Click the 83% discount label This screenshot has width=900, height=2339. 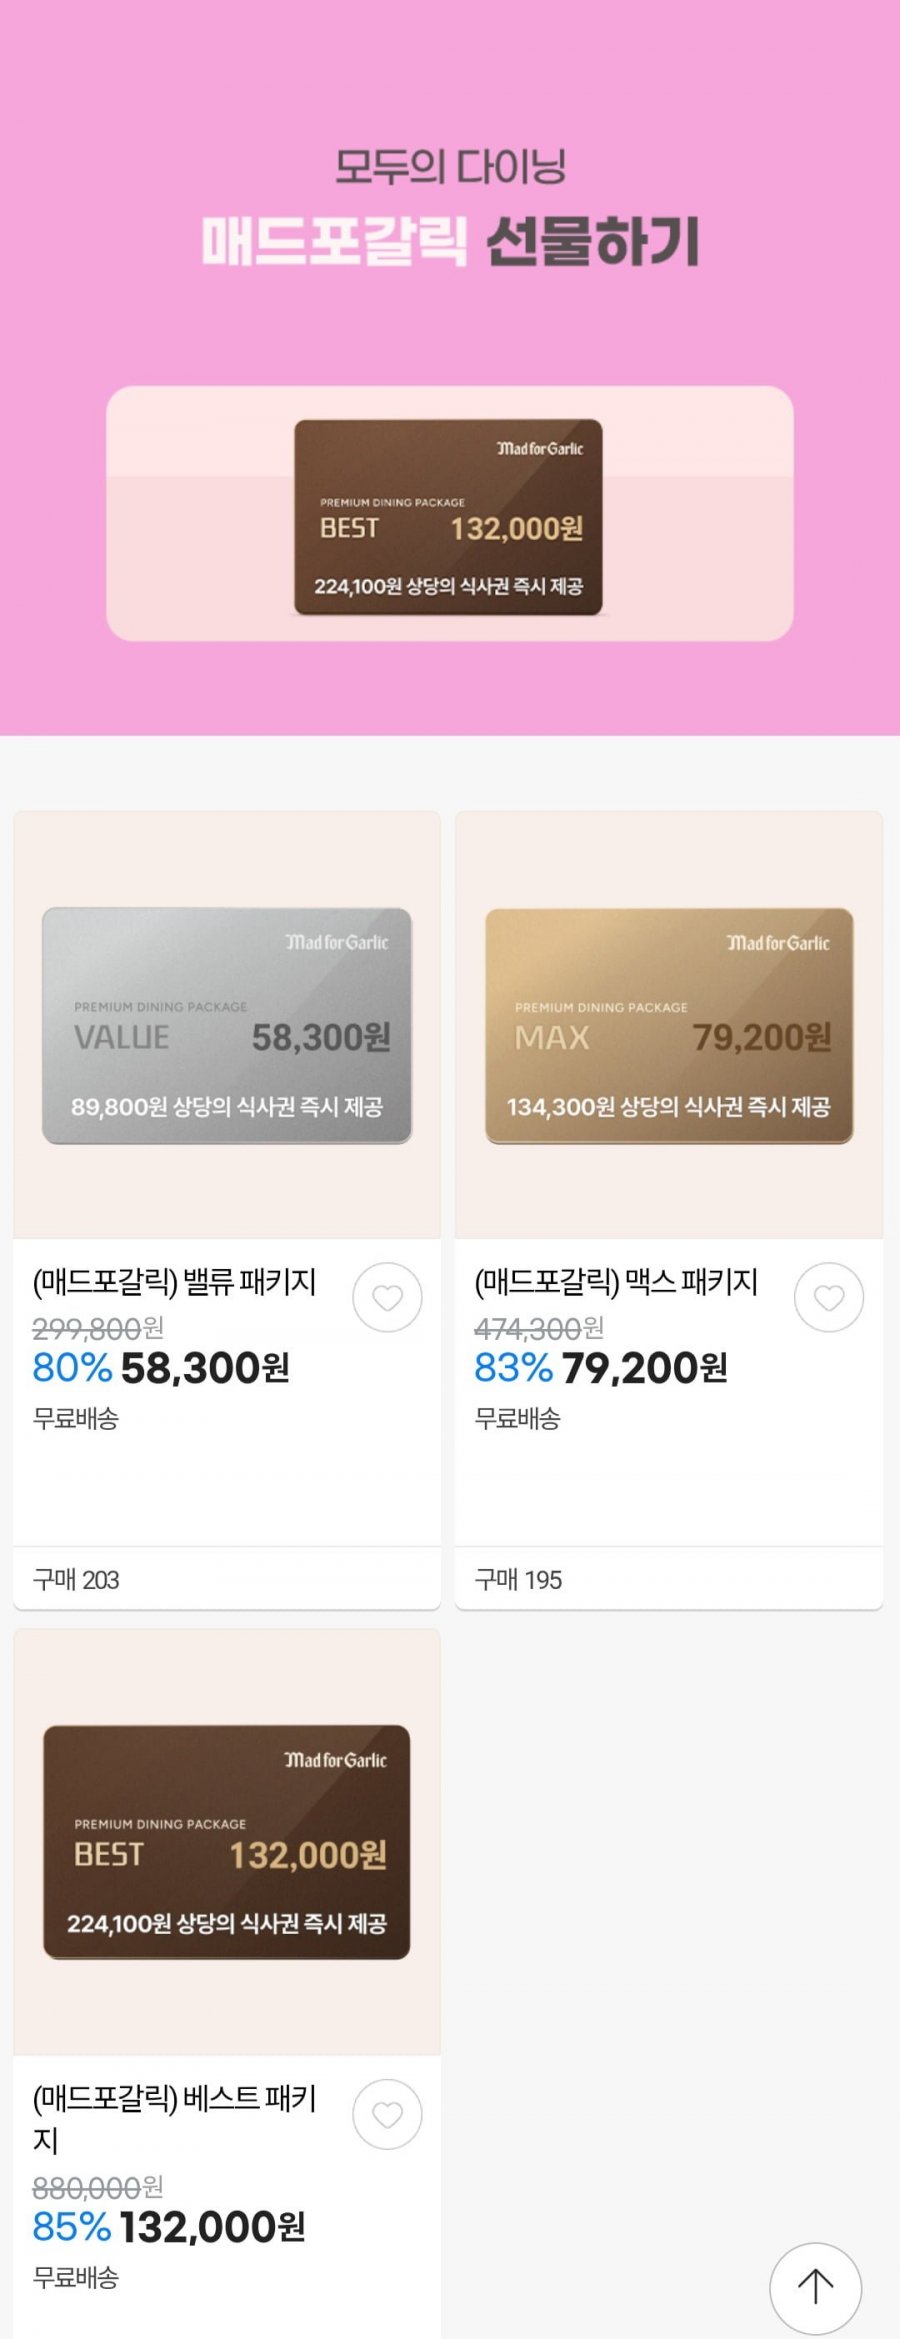click(513, 1368)
